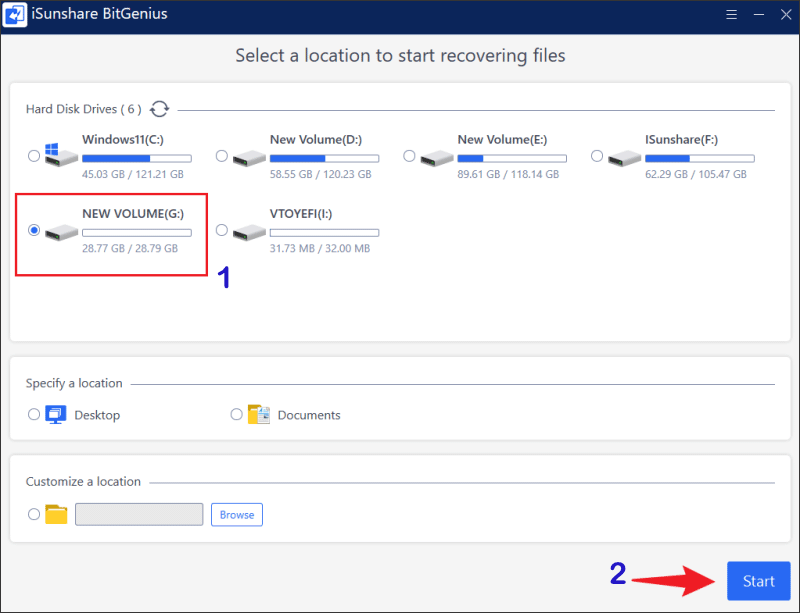Image resolution: width=800 pixels, height=613 pixels.
Task: Select the Desktop location radio button
Action: tap(35, 414)
